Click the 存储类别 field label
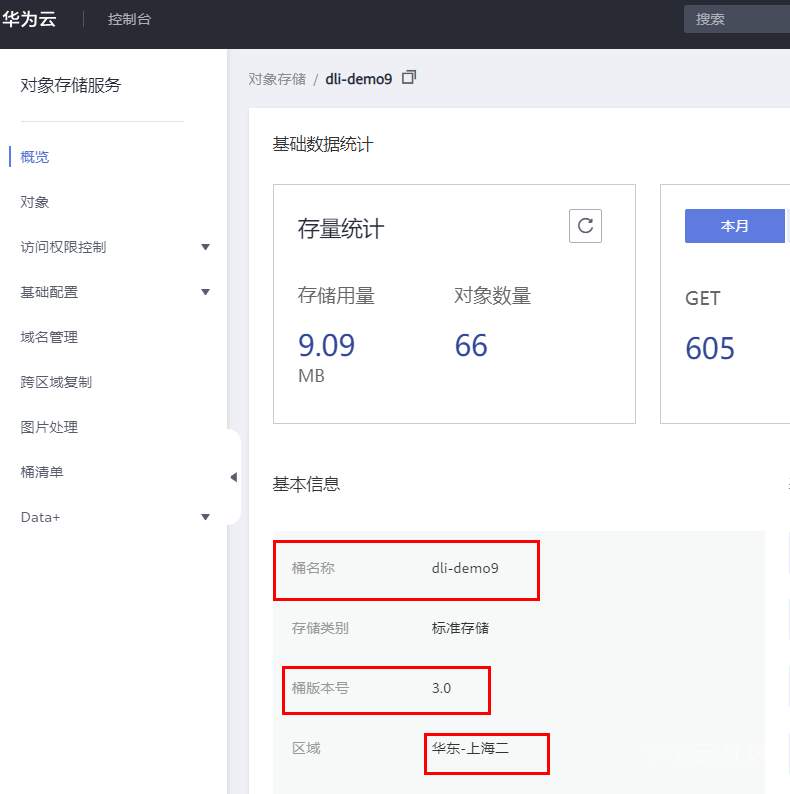790x794 pixels. tap(320, 628)
